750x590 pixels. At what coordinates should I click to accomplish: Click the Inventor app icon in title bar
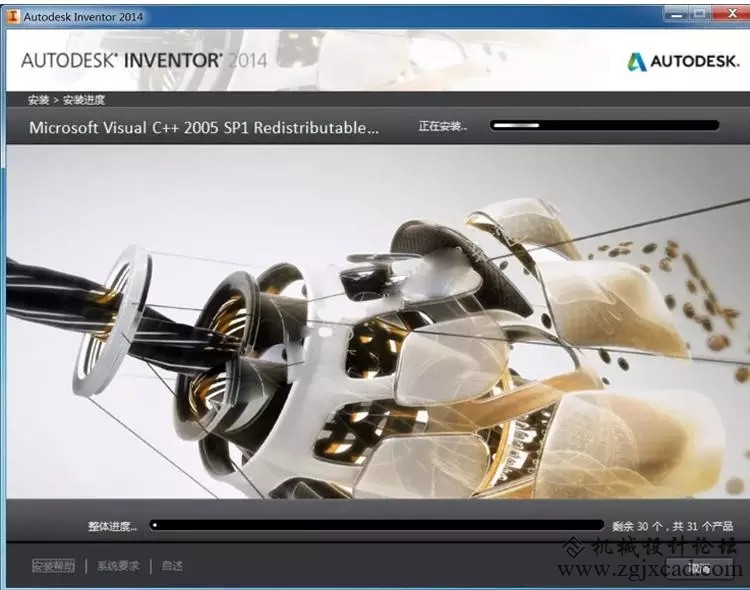[13, 16]
